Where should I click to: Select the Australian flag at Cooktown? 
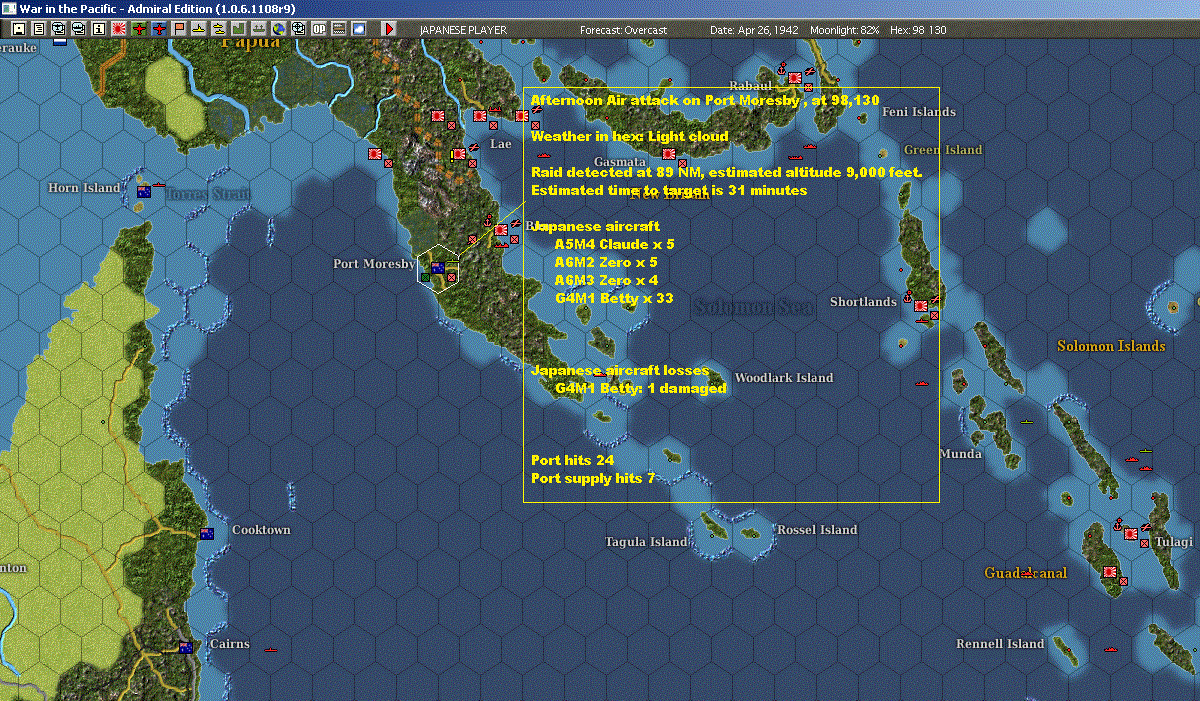coord(207,534)
